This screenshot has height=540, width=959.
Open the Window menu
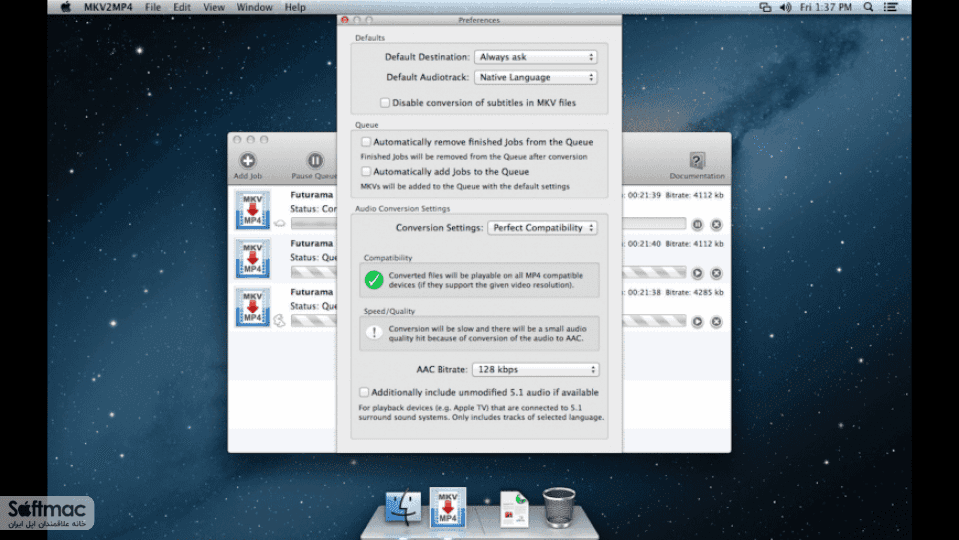point(254,7)
